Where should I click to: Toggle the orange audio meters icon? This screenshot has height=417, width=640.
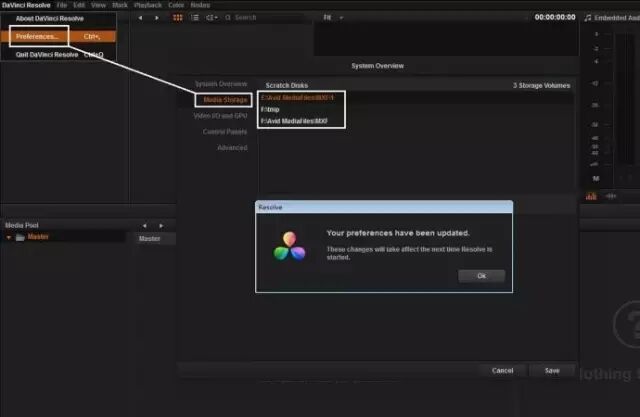pyautogui.click(x=591, y=197)
